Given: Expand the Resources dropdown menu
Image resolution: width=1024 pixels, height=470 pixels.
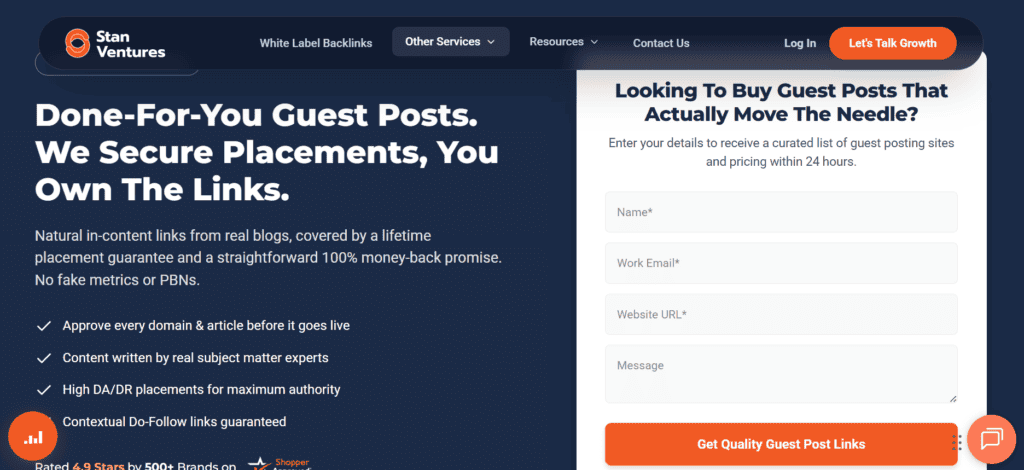Looking at the screenshot, I should click(x=564, y=42).
